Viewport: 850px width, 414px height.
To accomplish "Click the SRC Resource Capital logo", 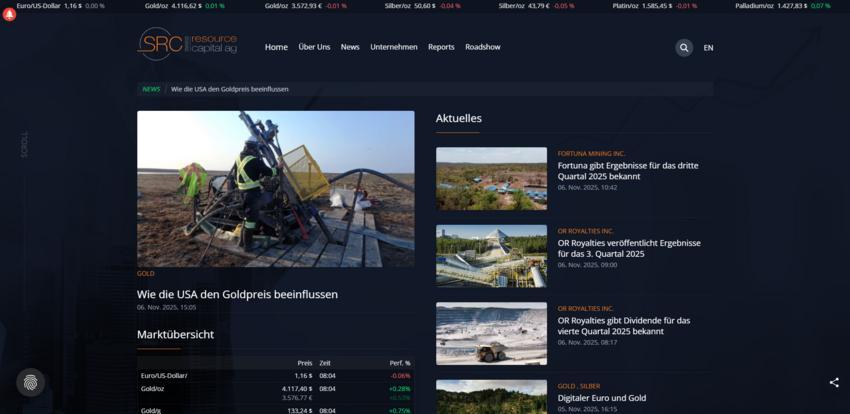I will pyautogui.click(x=187, y=45).
